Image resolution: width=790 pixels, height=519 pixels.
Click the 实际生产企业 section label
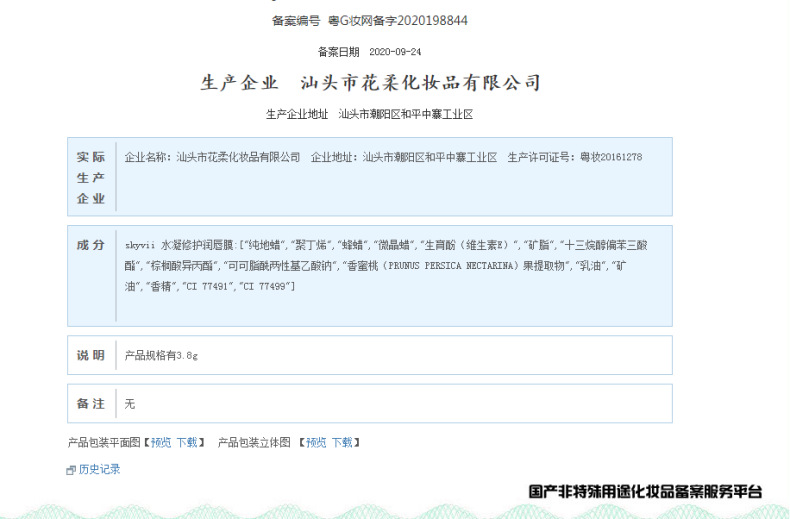click(x=91, y=177)
